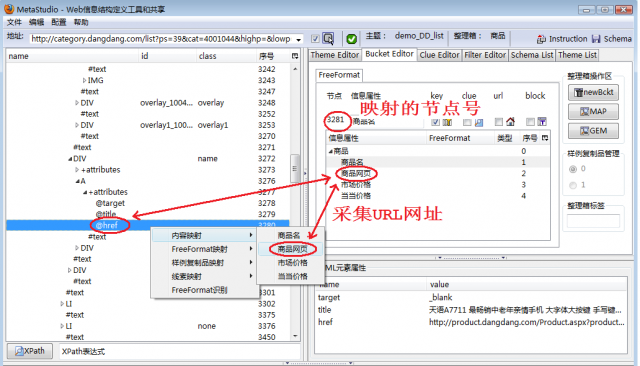The width and height of the screenshot is (640, 366).
Task: Select sample copy radio option 0
Action: (x=573, y=169)
